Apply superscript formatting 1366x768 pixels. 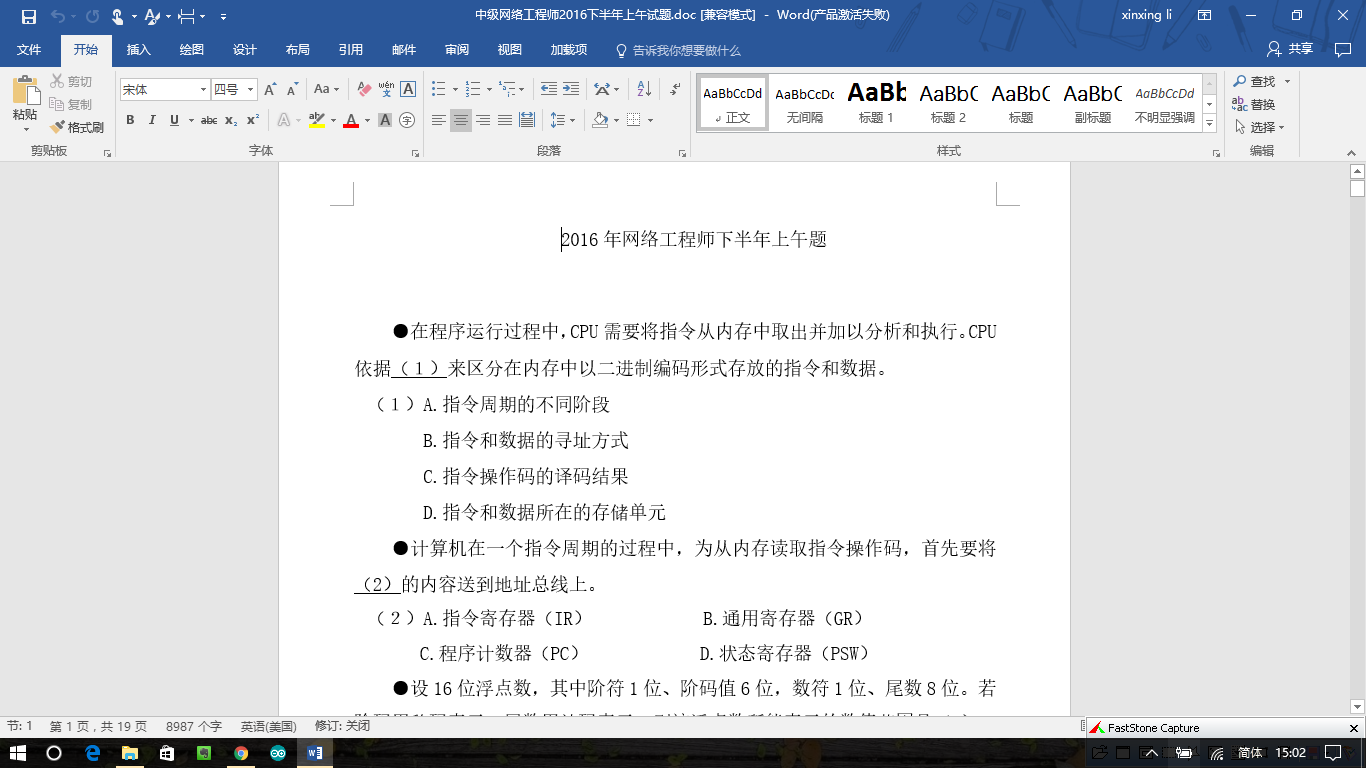252,120
